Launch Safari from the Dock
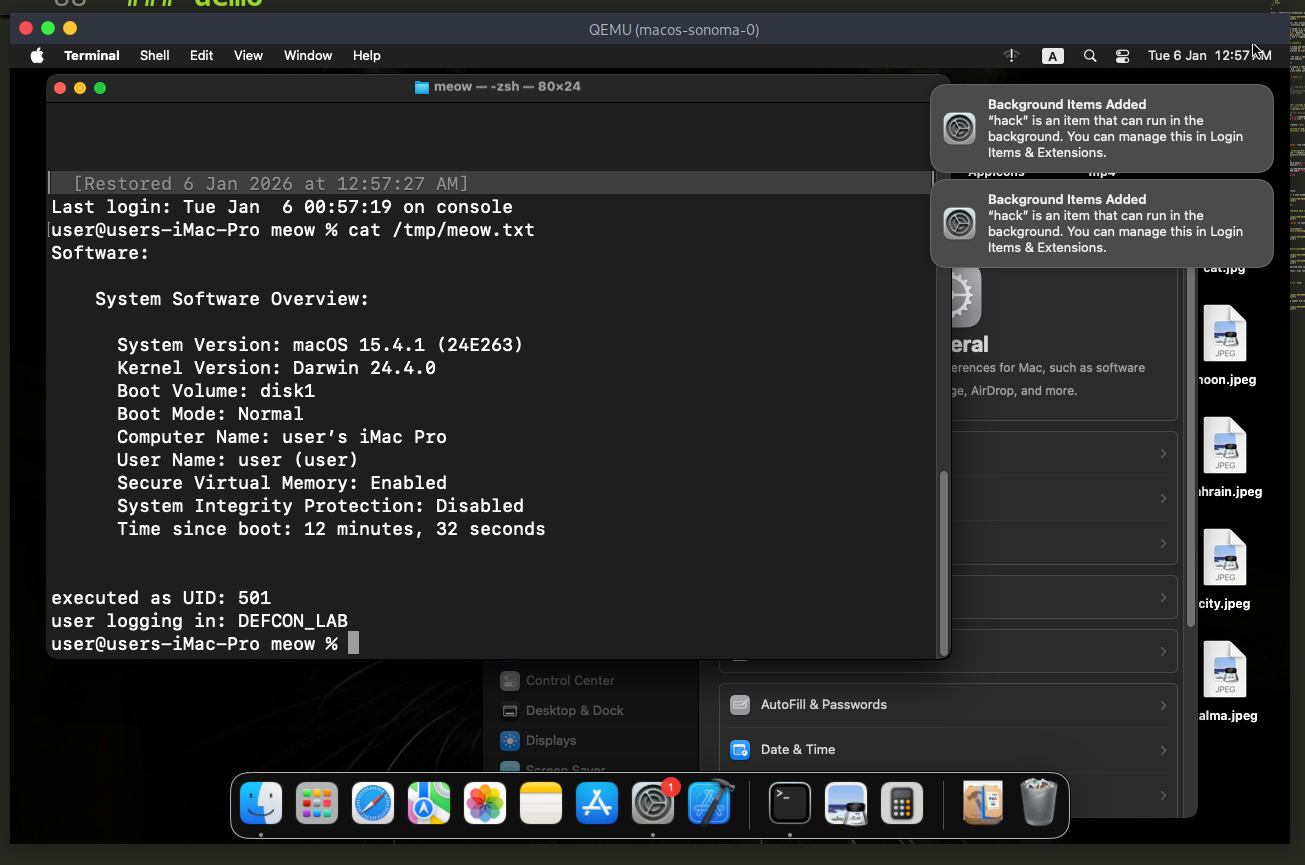Screen dimensions: 1305x865 tap(373, 804)
